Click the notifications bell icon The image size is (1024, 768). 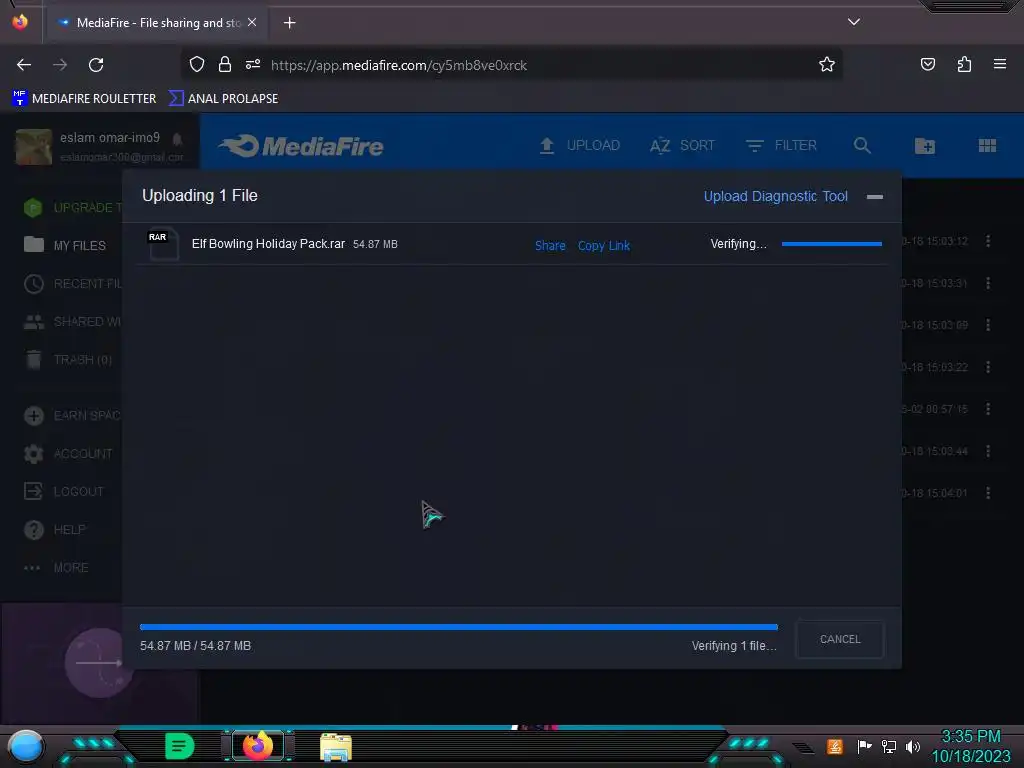tap(177, 138)
